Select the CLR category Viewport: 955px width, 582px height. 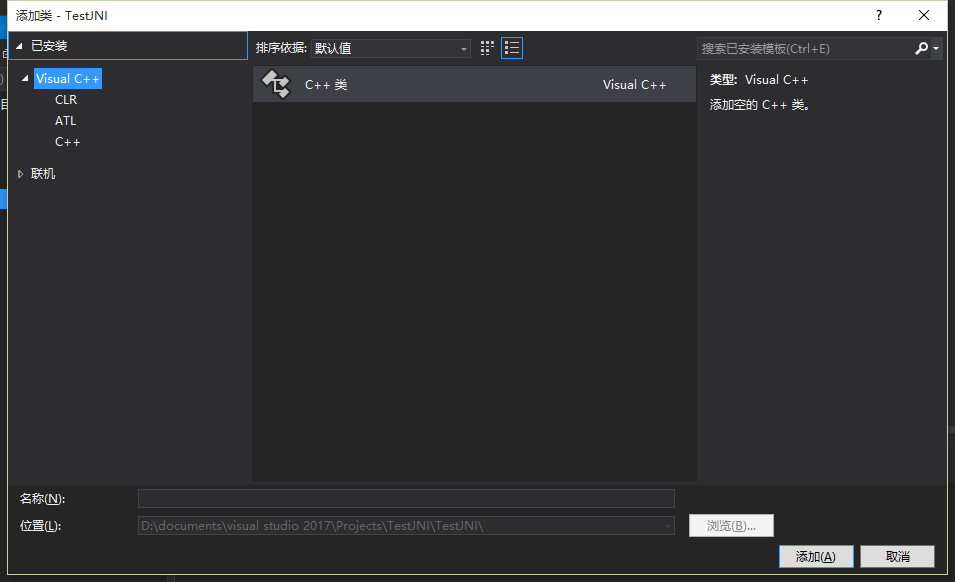point(66,100)
